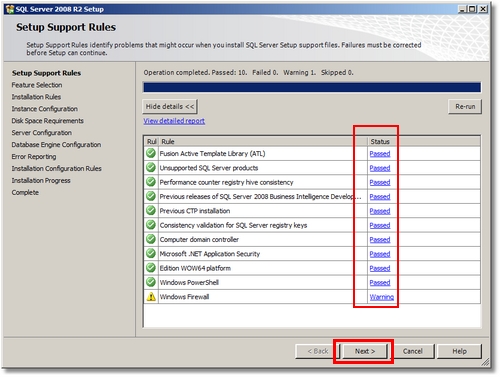Image resolution: width=500 pixels, height=377 pixels.
Task: Select the Error Reporting step
Action: 34,157
